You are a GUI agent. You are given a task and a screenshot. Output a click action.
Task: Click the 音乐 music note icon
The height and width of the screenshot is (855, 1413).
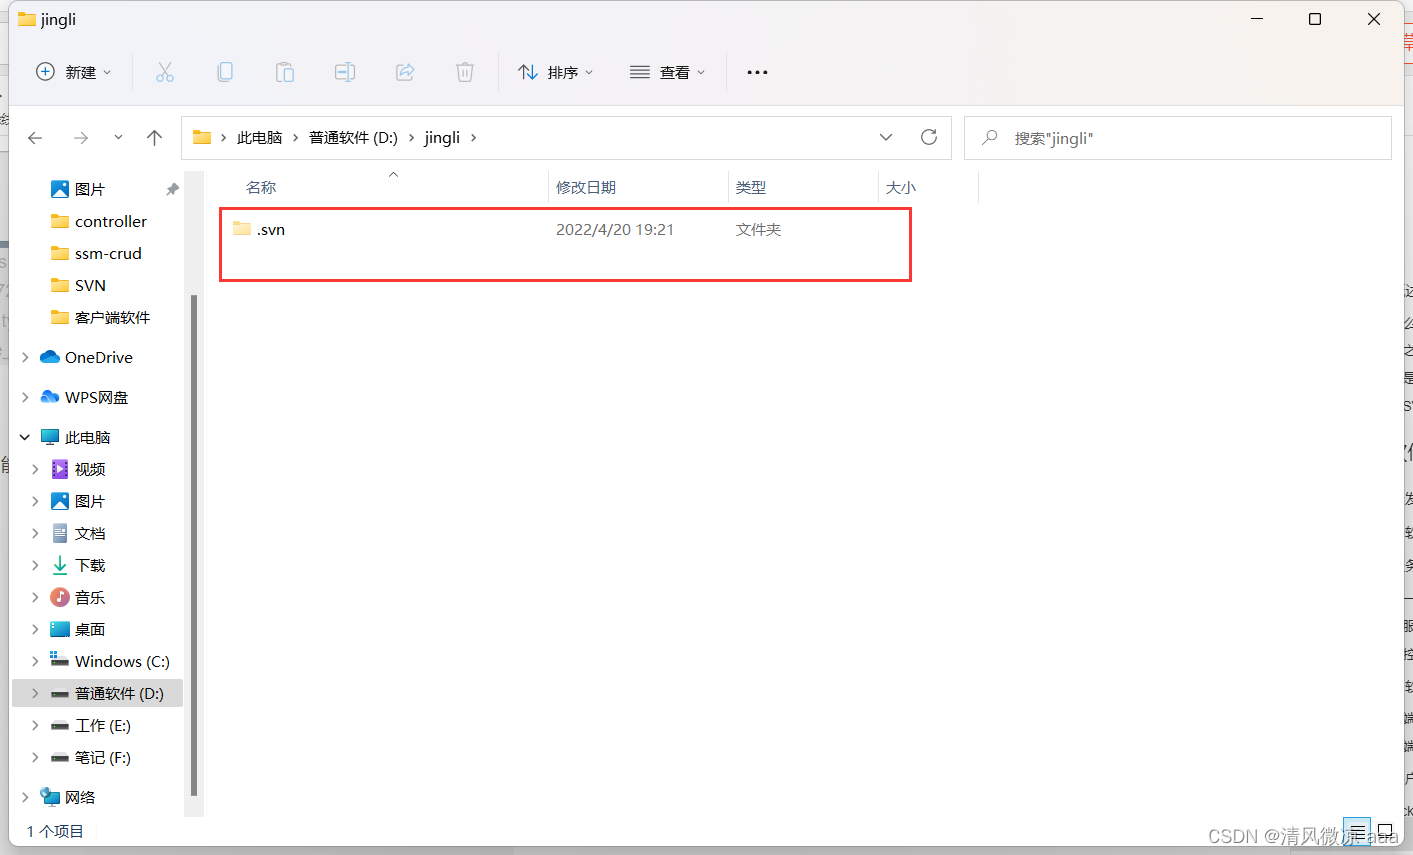click(60, 597)
